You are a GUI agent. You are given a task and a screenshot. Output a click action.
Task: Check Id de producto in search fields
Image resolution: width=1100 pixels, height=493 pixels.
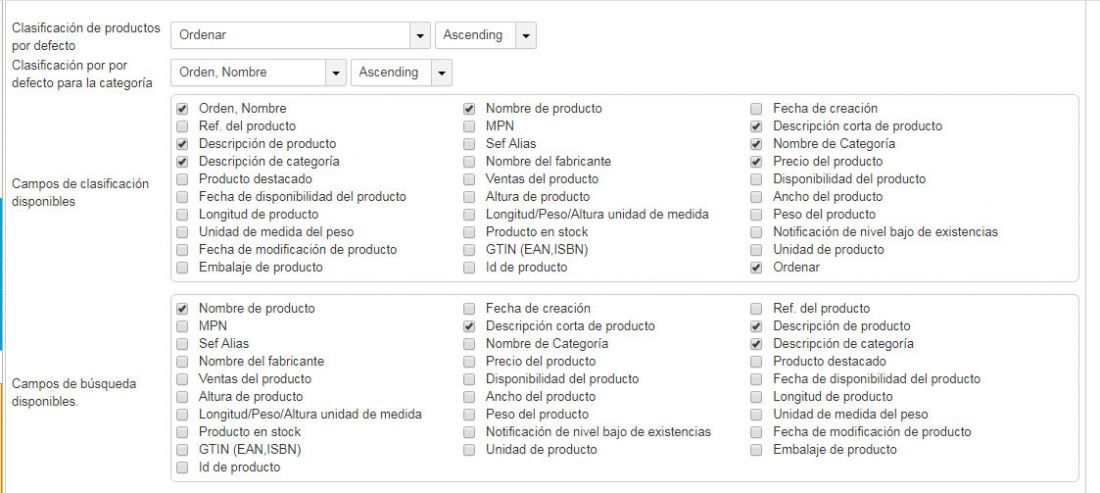(x=182, y=467)
